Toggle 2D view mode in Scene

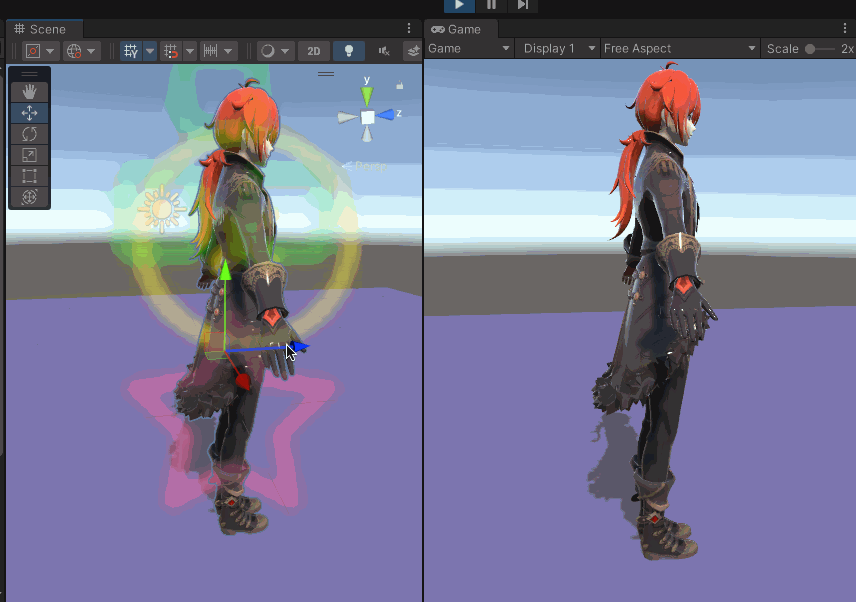(314, 51)
